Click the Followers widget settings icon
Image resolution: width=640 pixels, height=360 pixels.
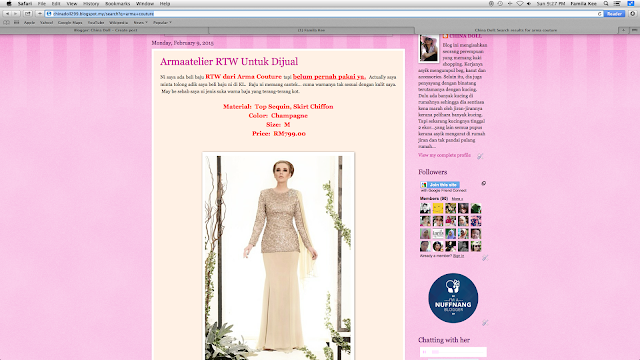(484, 183)
